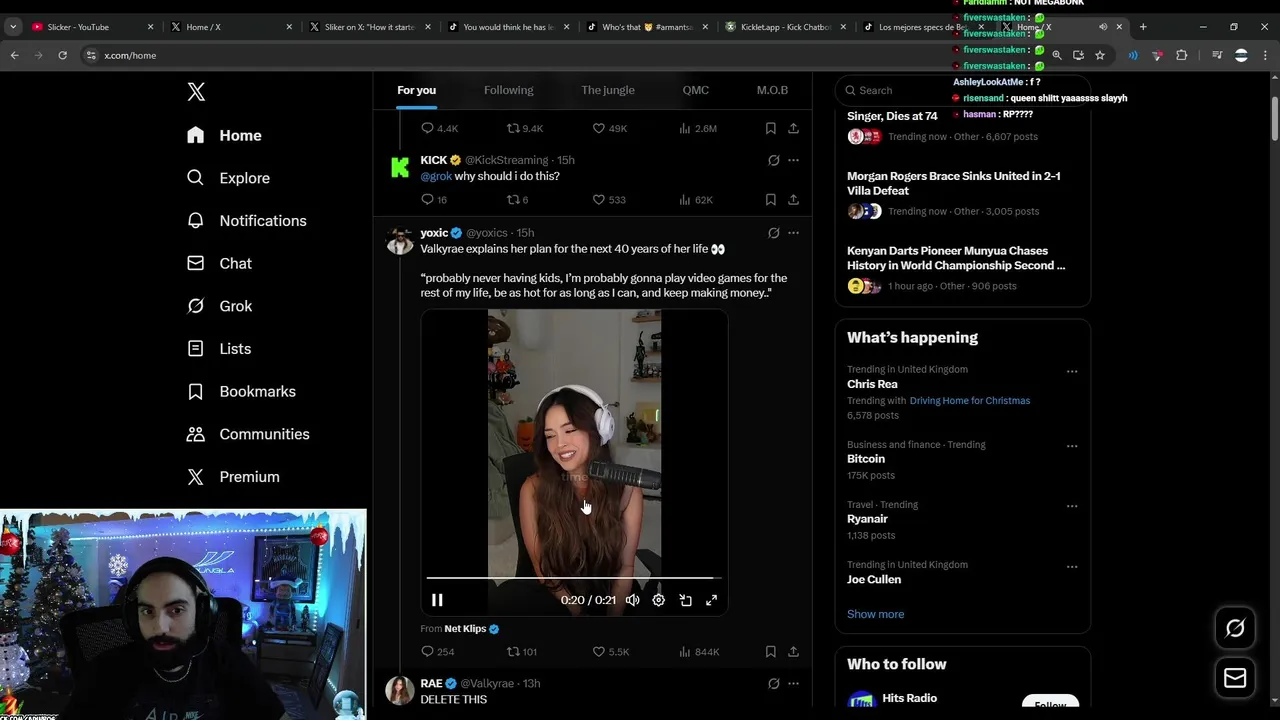Reply to the yoxic post with 254 replies
Image resolution: width=1280 pixels, height=720 pixels.
pyautogui.click(x=437, y=652)
